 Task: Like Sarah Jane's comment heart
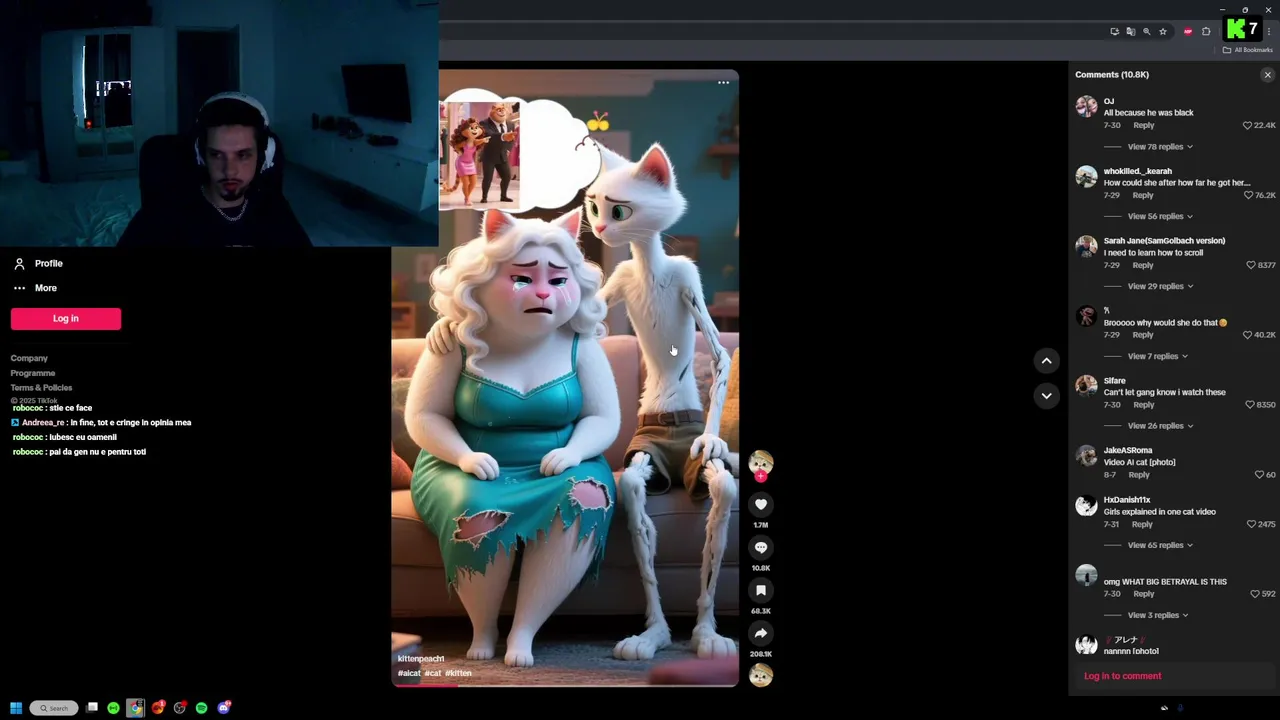1251,265
